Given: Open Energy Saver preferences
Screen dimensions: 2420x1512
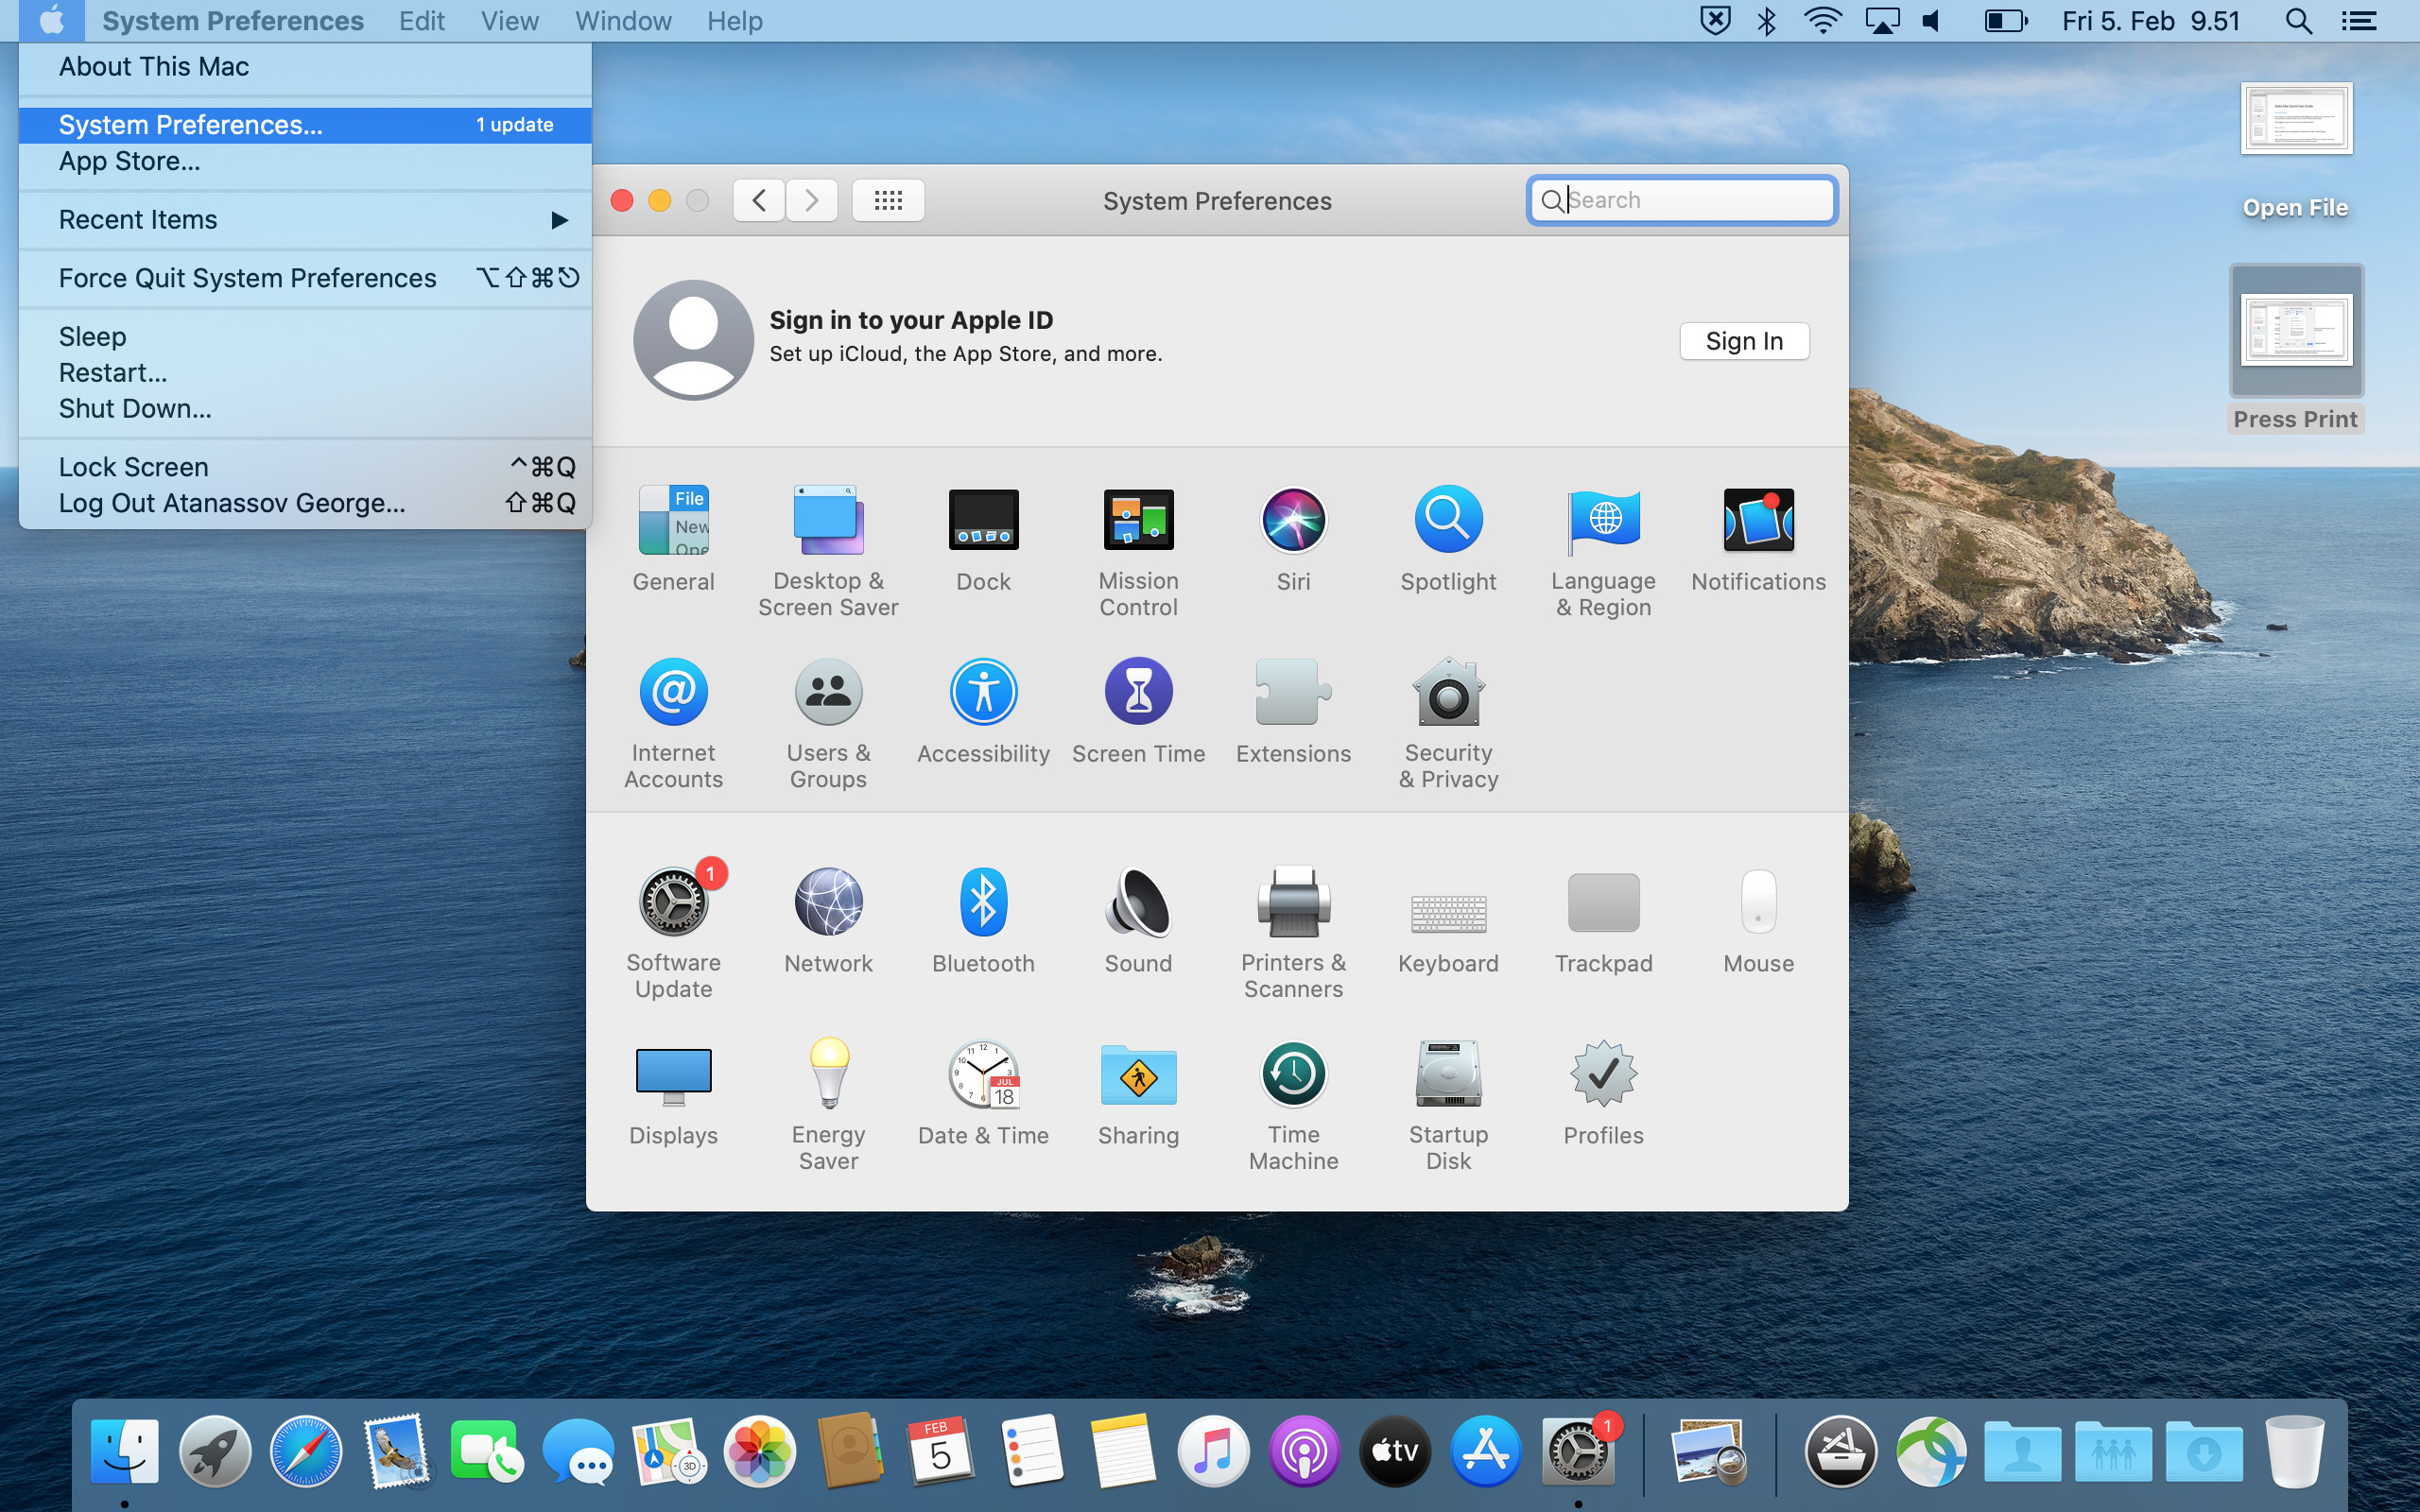Looking at the screenshot, I should point(828,1105).
